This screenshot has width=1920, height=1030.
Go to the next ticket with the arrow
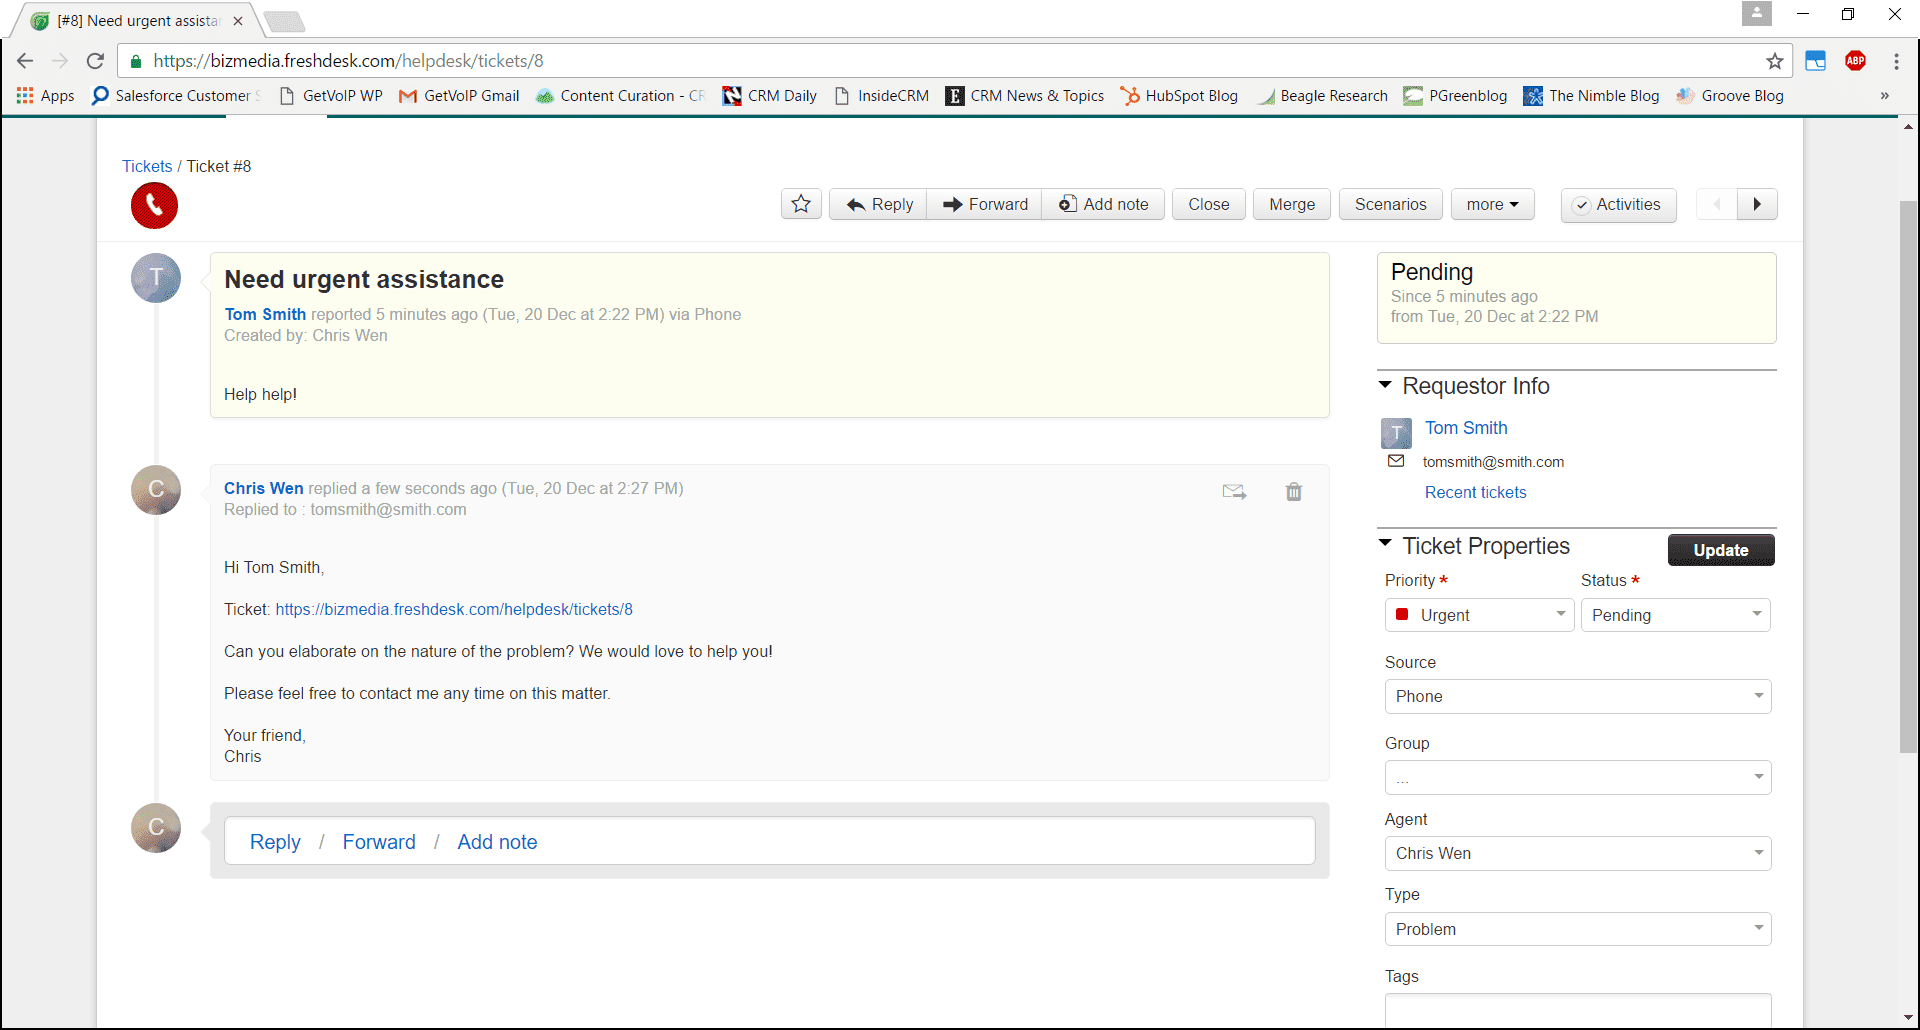1758,204
